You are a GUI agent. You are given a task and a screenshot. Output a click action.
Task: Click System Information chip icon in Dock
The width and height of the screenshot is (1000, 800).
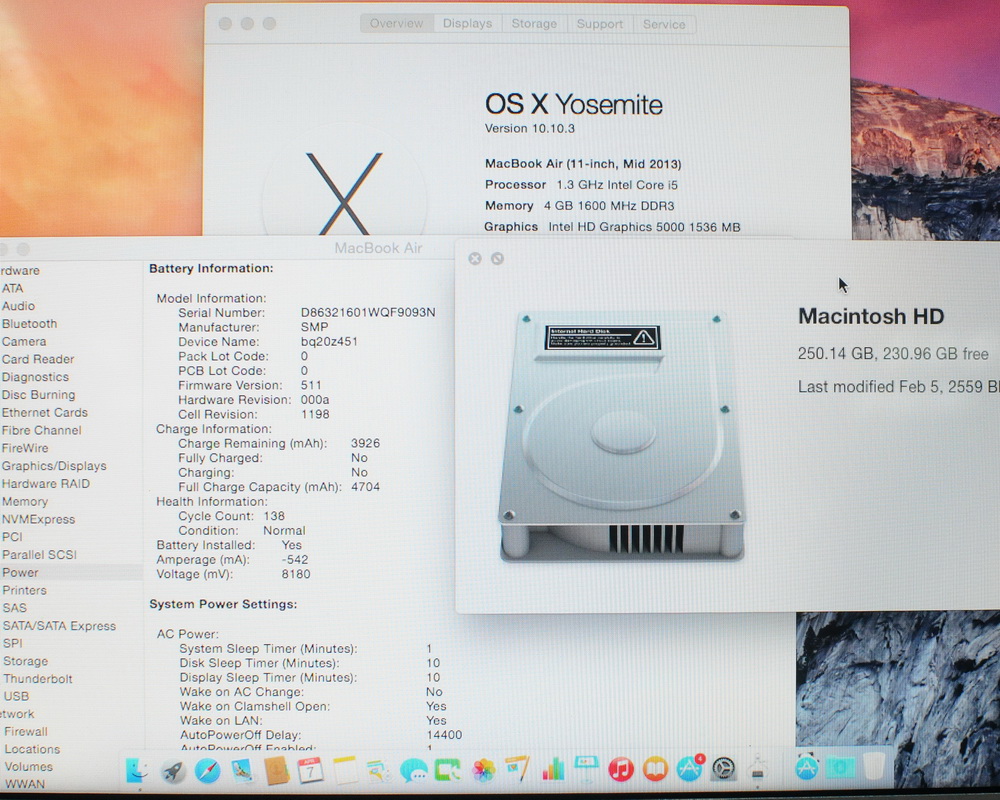(x=758, y=768)
